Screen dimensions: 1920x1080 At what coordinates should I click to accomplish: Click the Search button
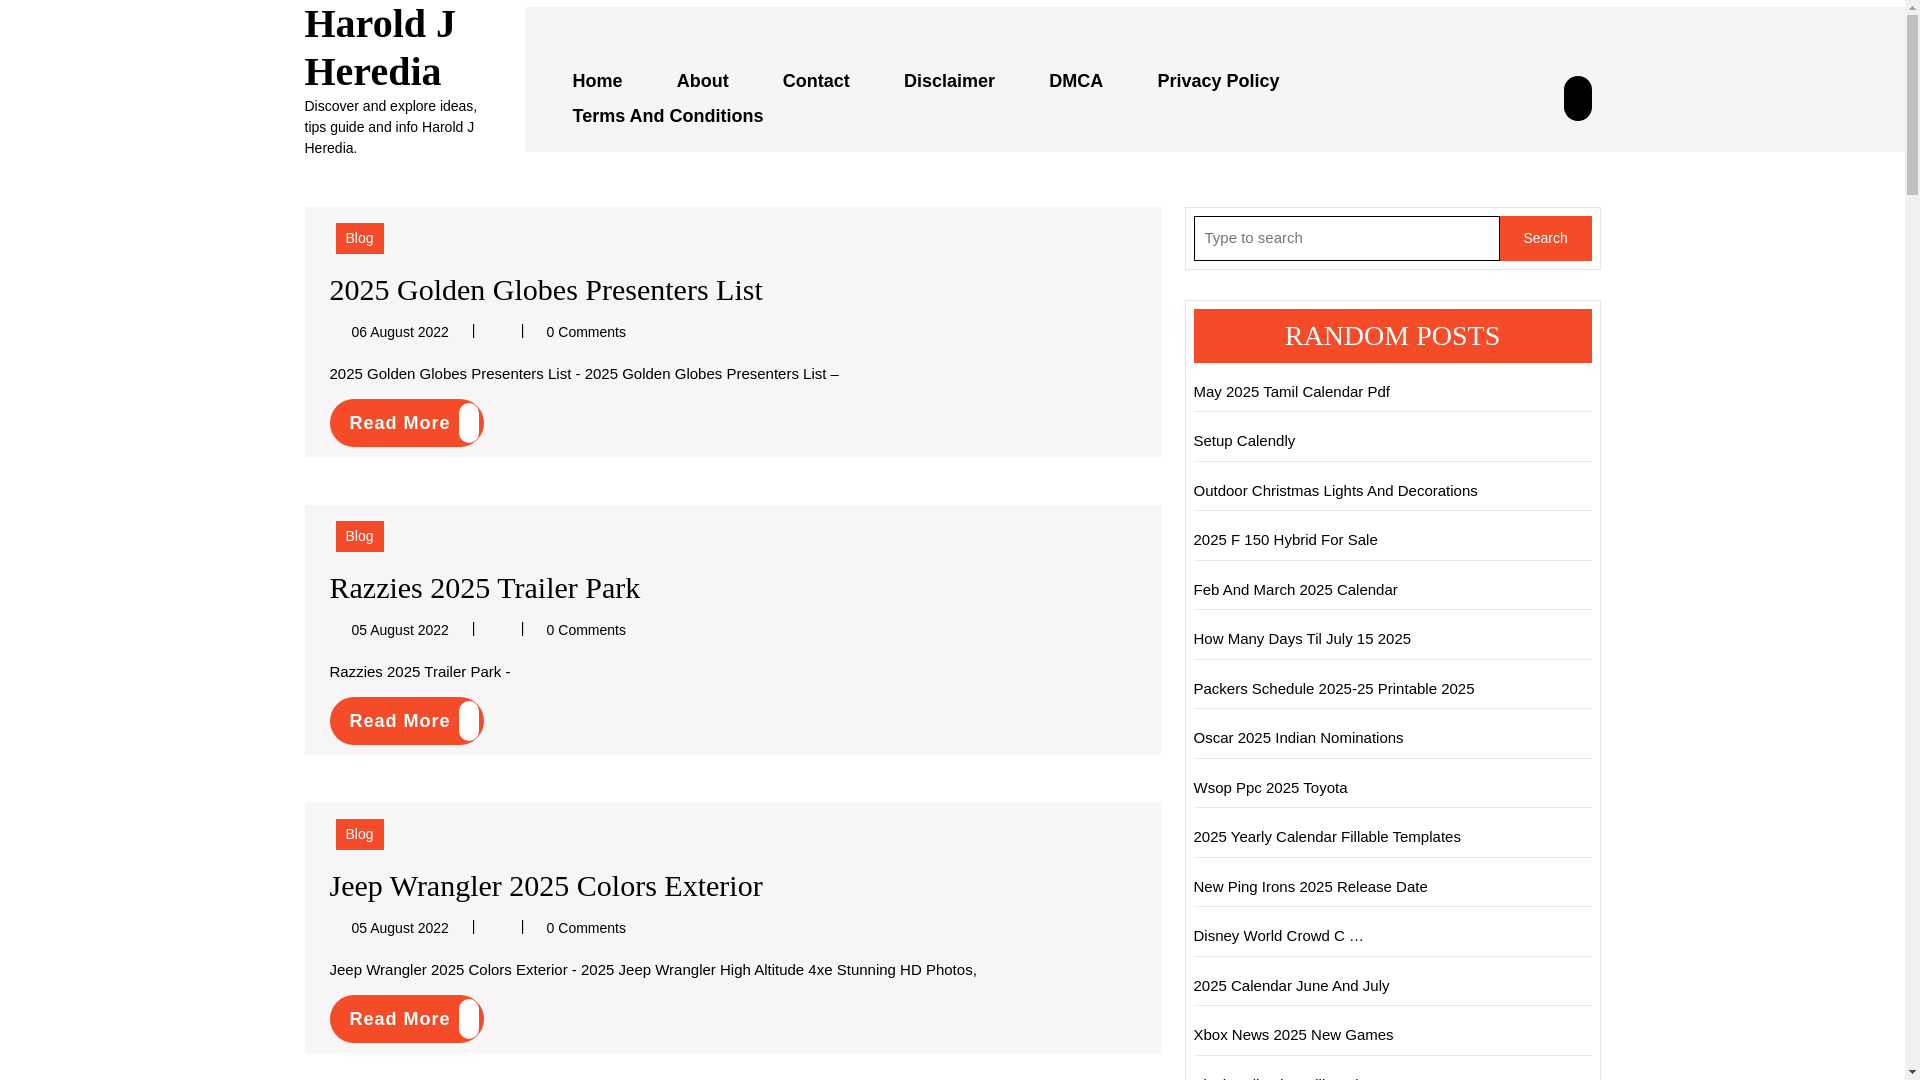click(x=1545, y=238)
